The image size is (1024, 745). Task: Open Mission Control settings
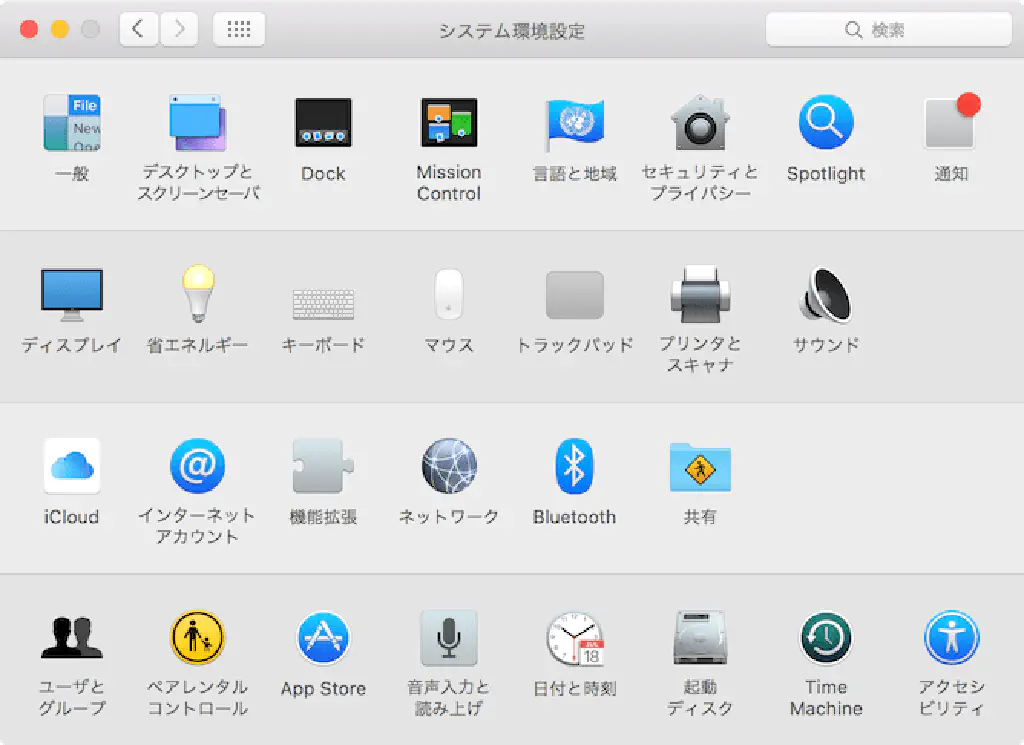448,124
